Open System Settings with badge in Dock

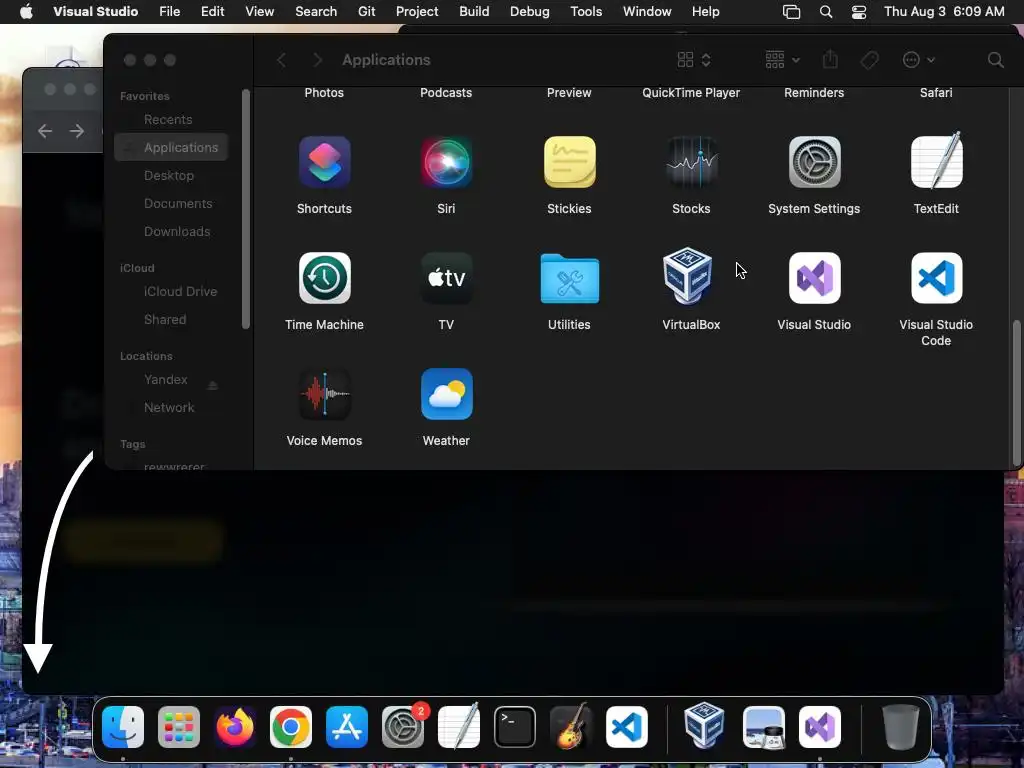pyautogui.click(x=403, y=727)
